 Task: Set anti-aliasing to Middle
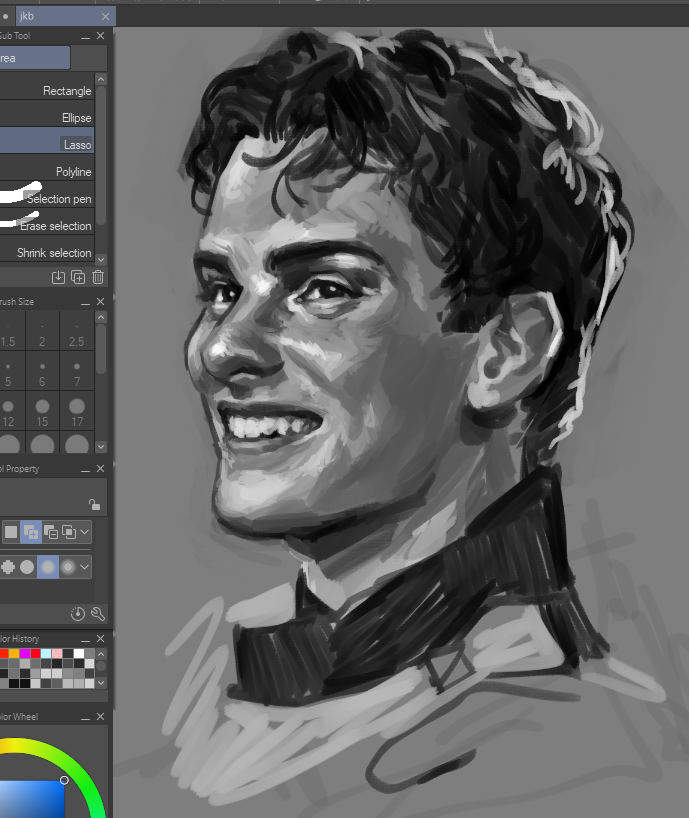[x=48, y=567]
